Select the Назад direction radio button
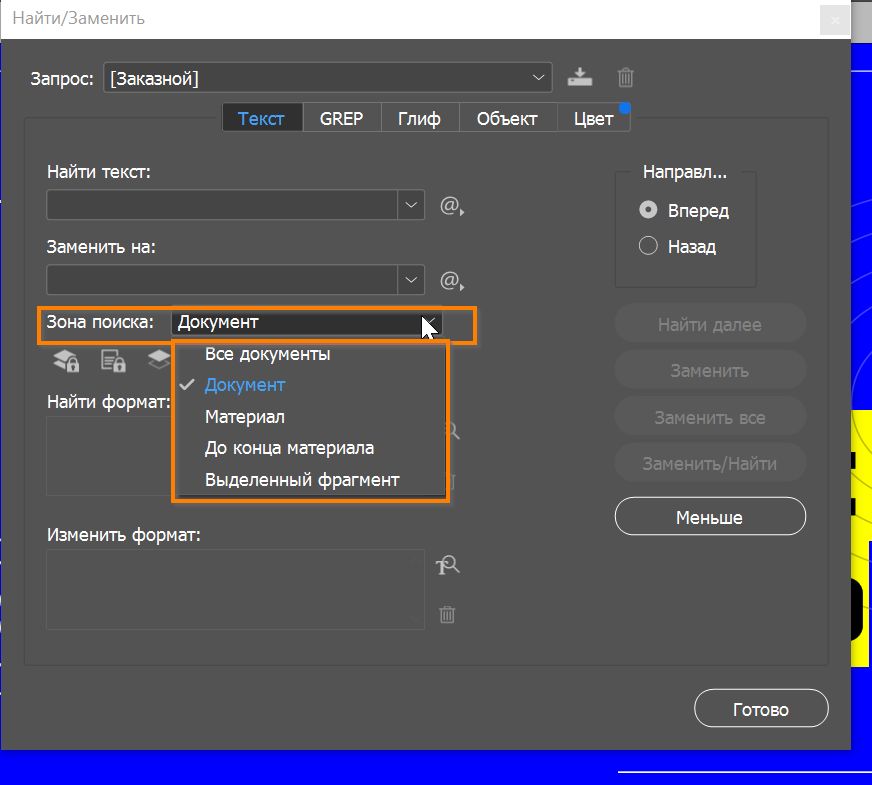The height and width of the screenshot is (785, 872). (648, 245)
